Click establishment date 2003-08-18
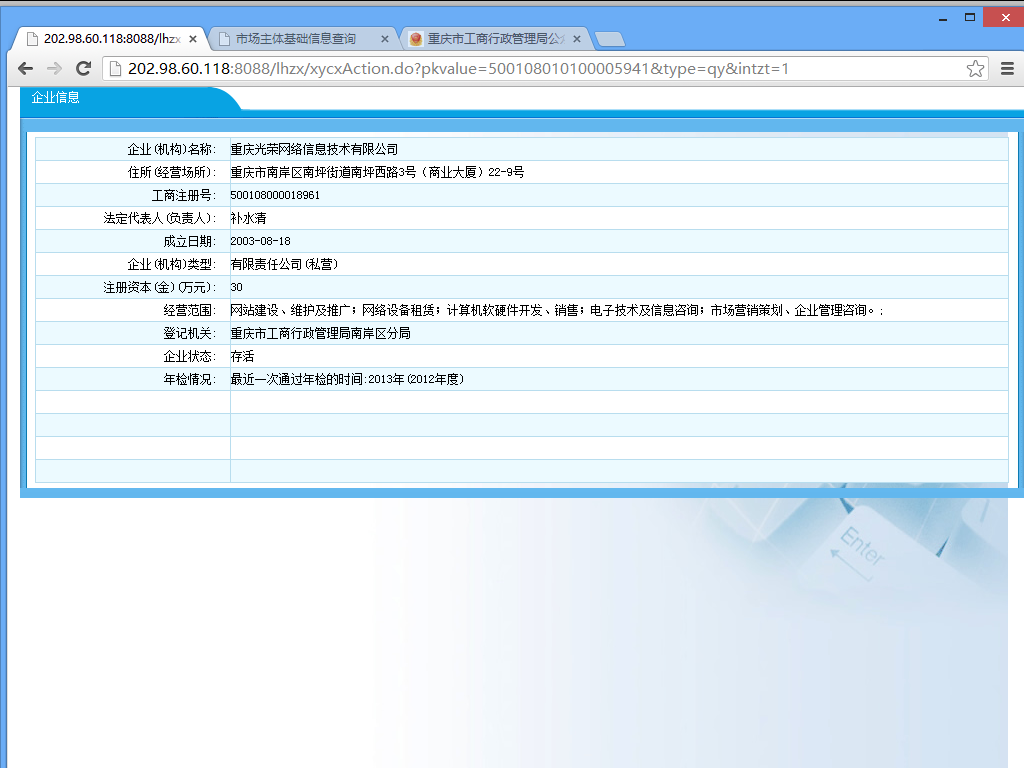The width and height of the screenshot is (1024, 768). [261, 241]
